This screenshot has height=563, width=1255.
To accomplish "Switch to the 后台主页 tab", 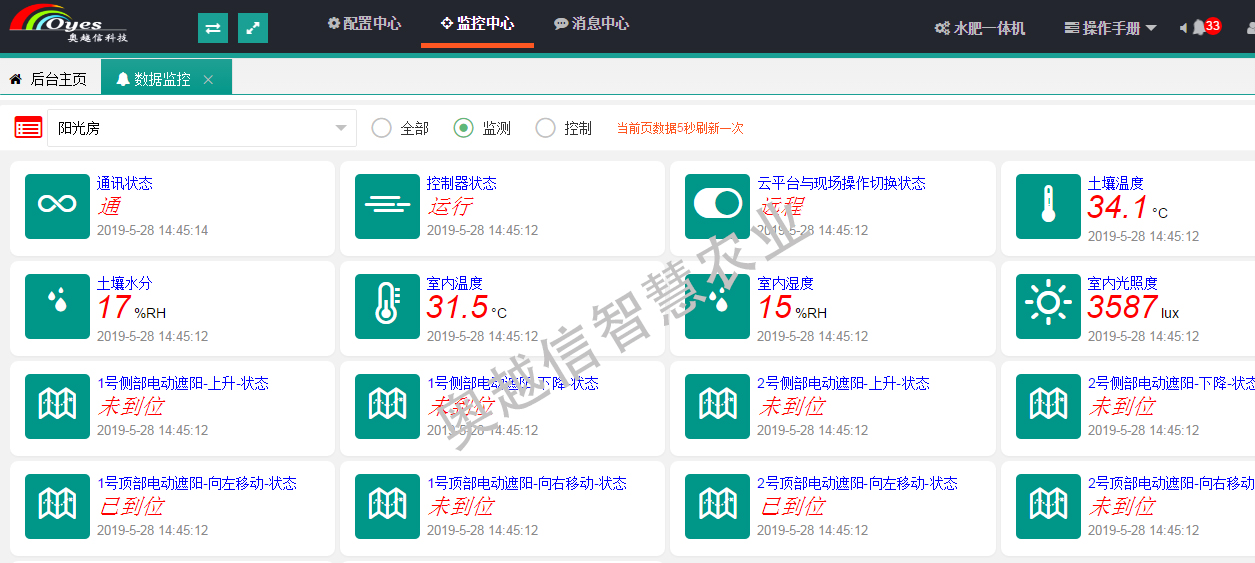I will point(48,79).
